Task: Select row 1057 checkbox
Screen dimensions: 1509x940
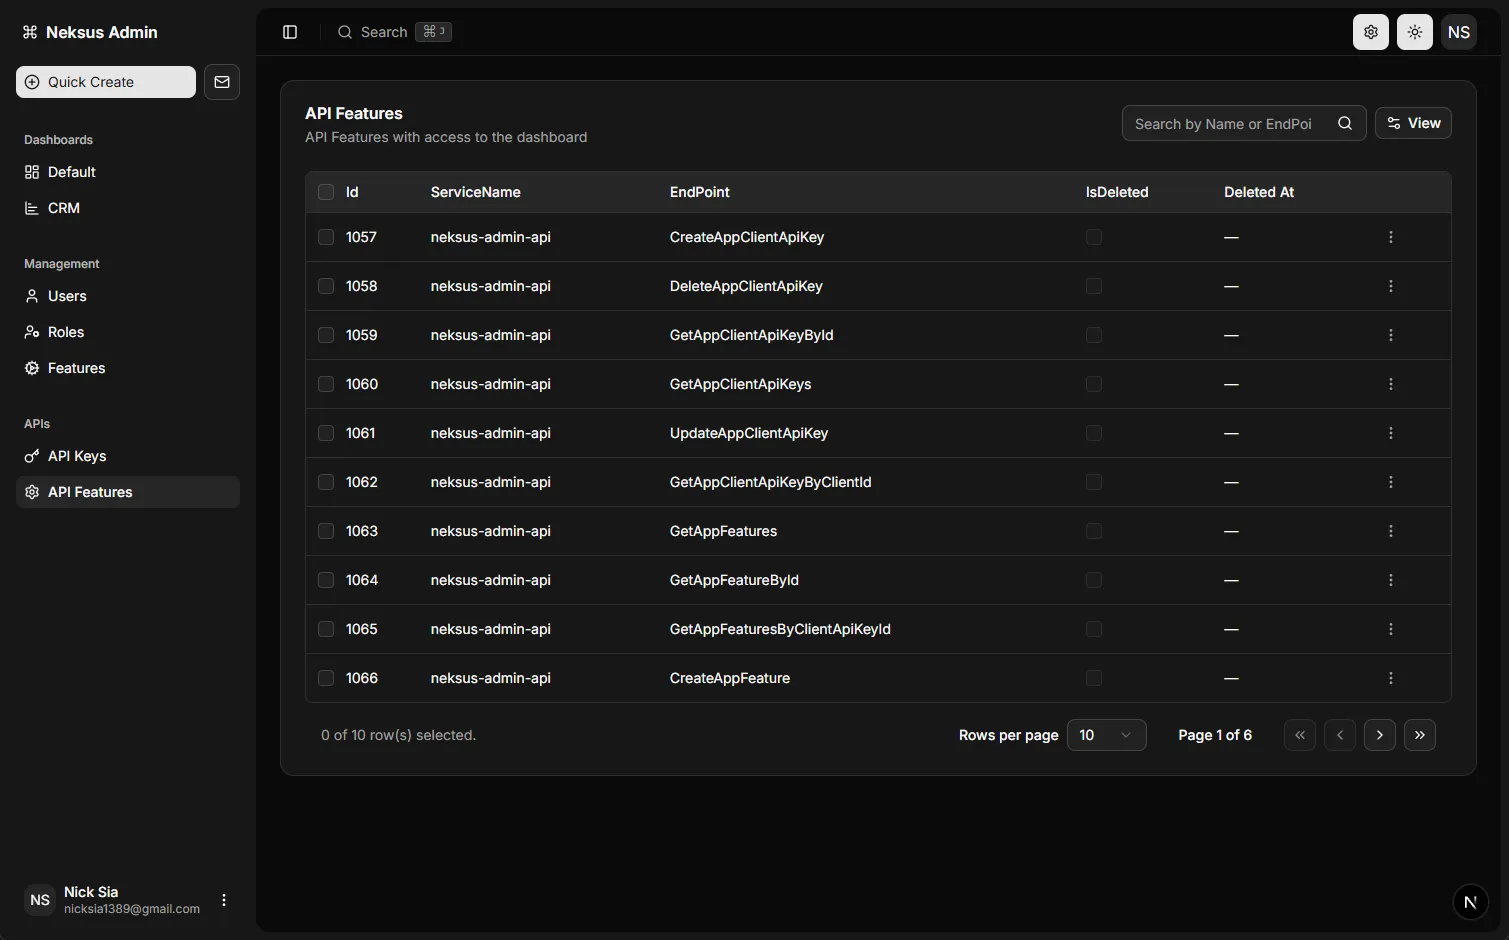Action: point(326,237)
